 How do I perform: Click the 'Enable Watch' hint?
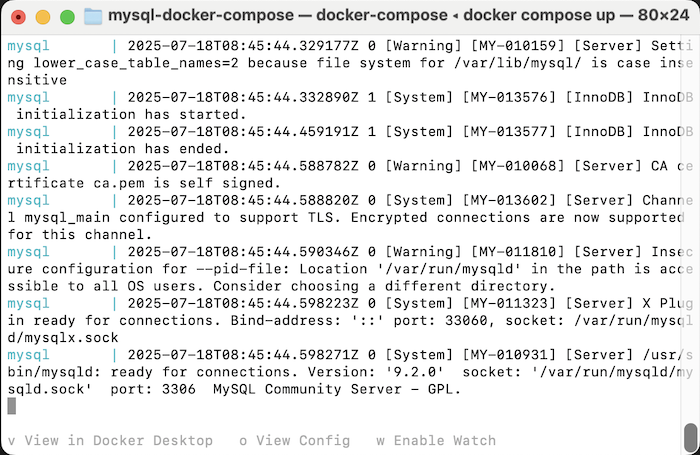[436, 441]
